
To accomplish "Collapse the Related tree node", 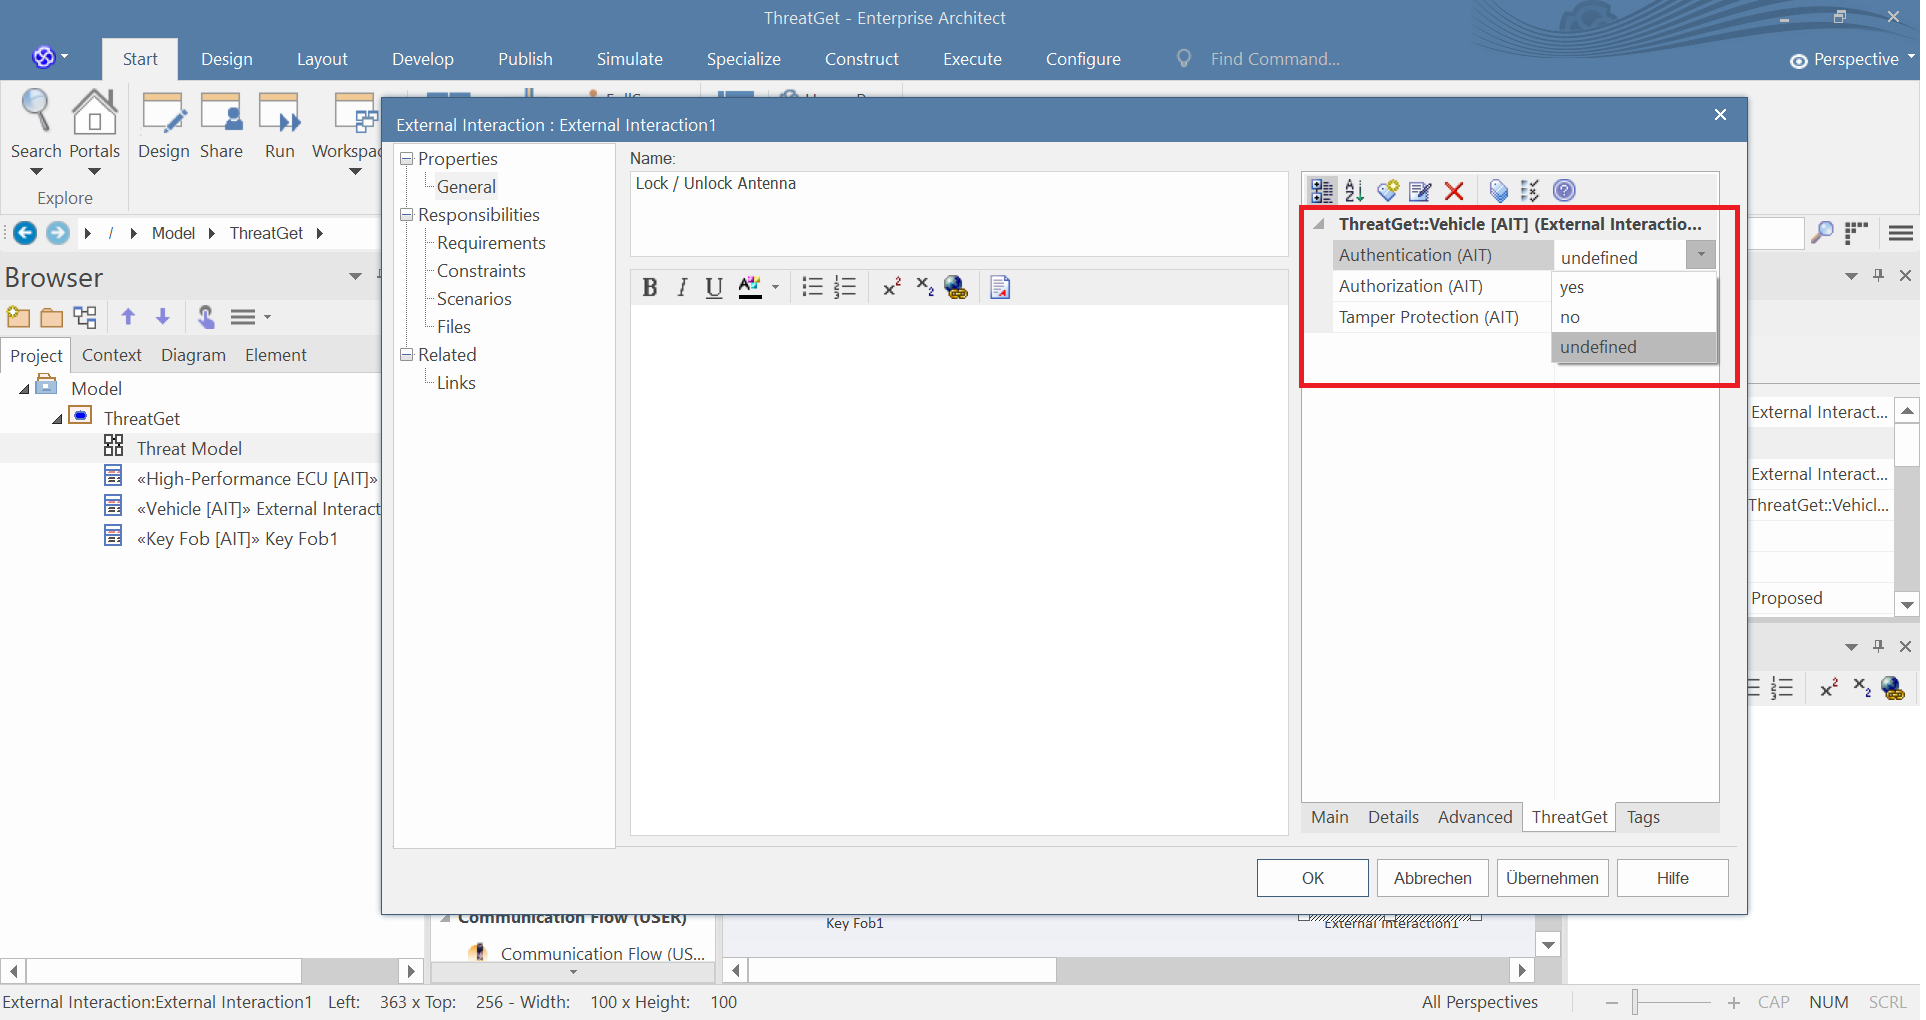I will (x=407, y=355).
